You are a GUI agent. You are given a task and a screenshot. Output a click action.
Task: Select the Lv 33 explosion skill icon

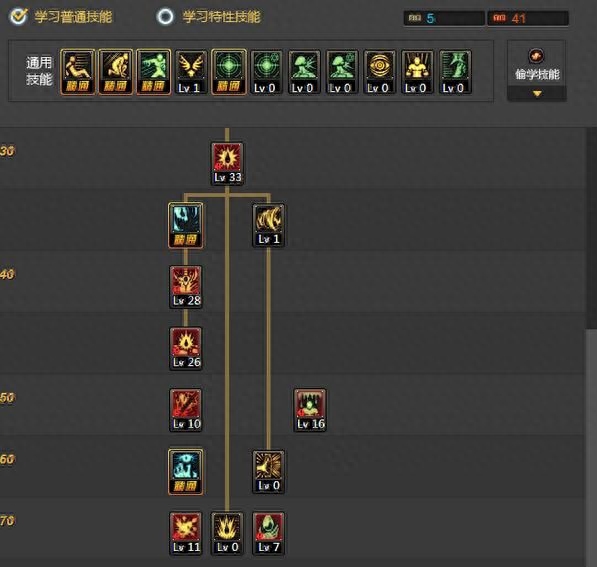[227, 164]
